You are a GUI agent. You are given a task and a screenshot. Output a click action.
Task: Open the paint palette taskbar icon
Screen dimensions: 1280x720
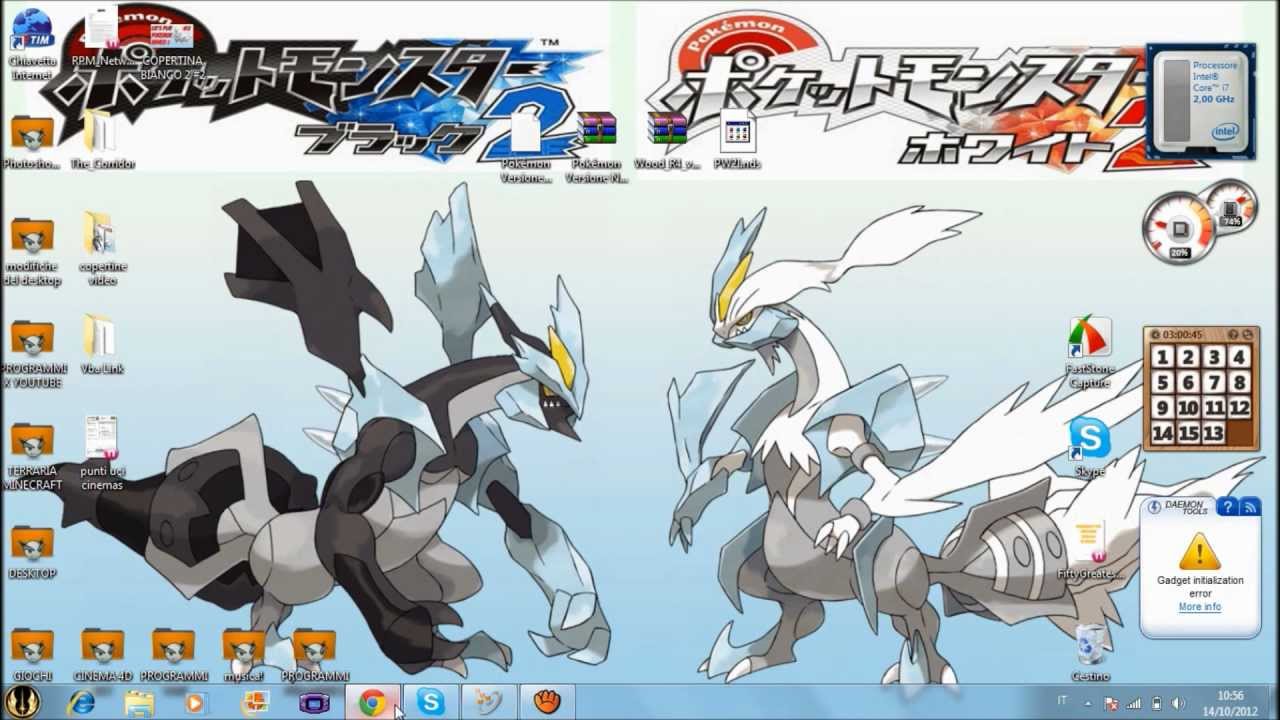click(x=490, y=703)
